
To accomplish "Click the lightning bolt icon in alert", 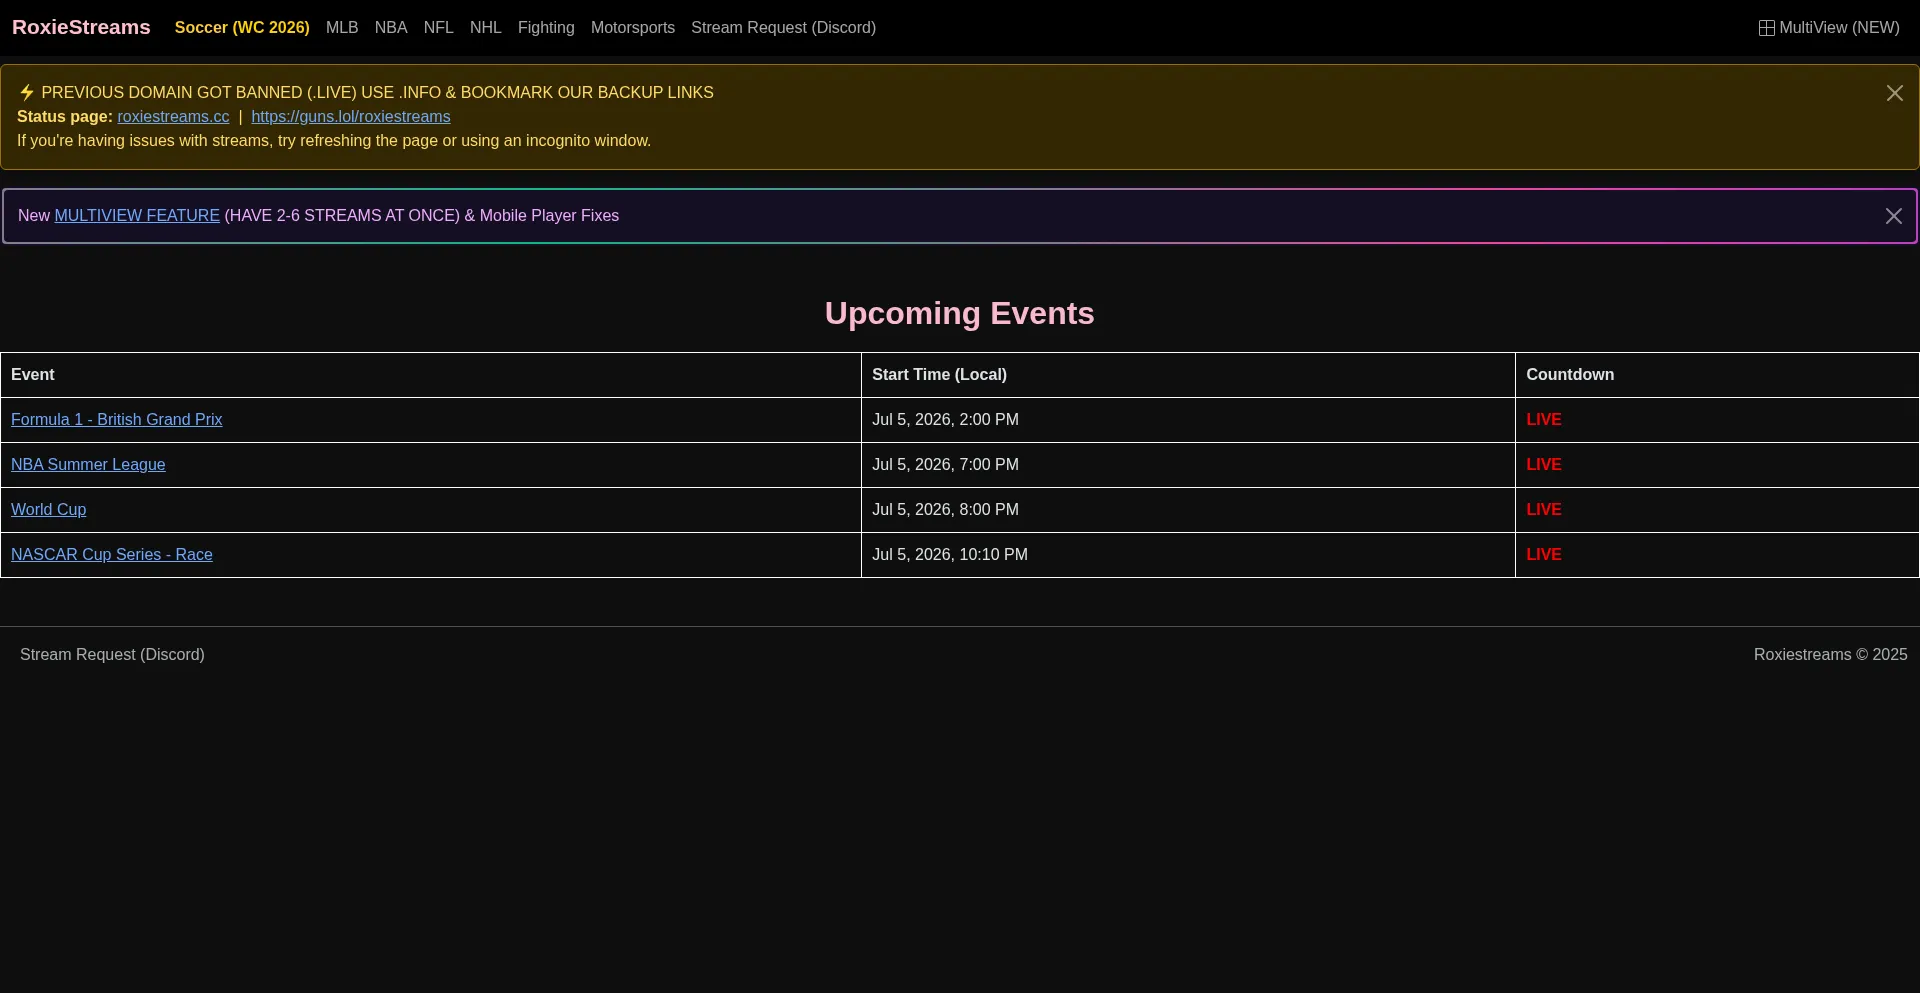I will (27, 92).
